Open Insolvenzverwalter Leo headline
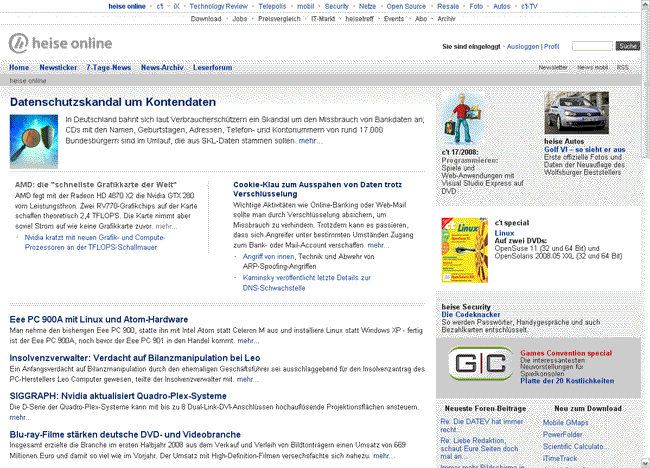Viewport: 650px width, 468px height. 135,358
